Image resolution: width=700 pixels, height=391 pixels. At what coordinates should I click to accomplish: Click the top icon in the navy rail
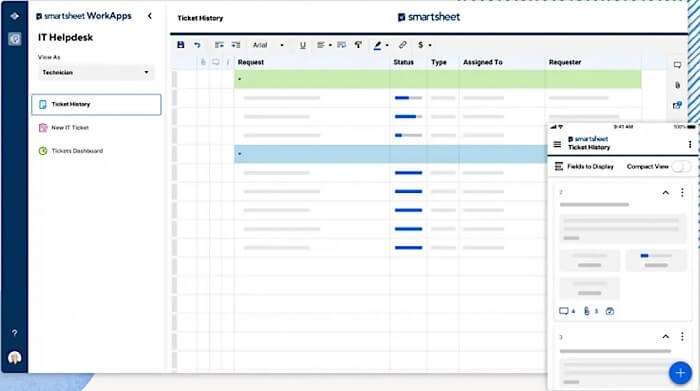coord(14,16)
